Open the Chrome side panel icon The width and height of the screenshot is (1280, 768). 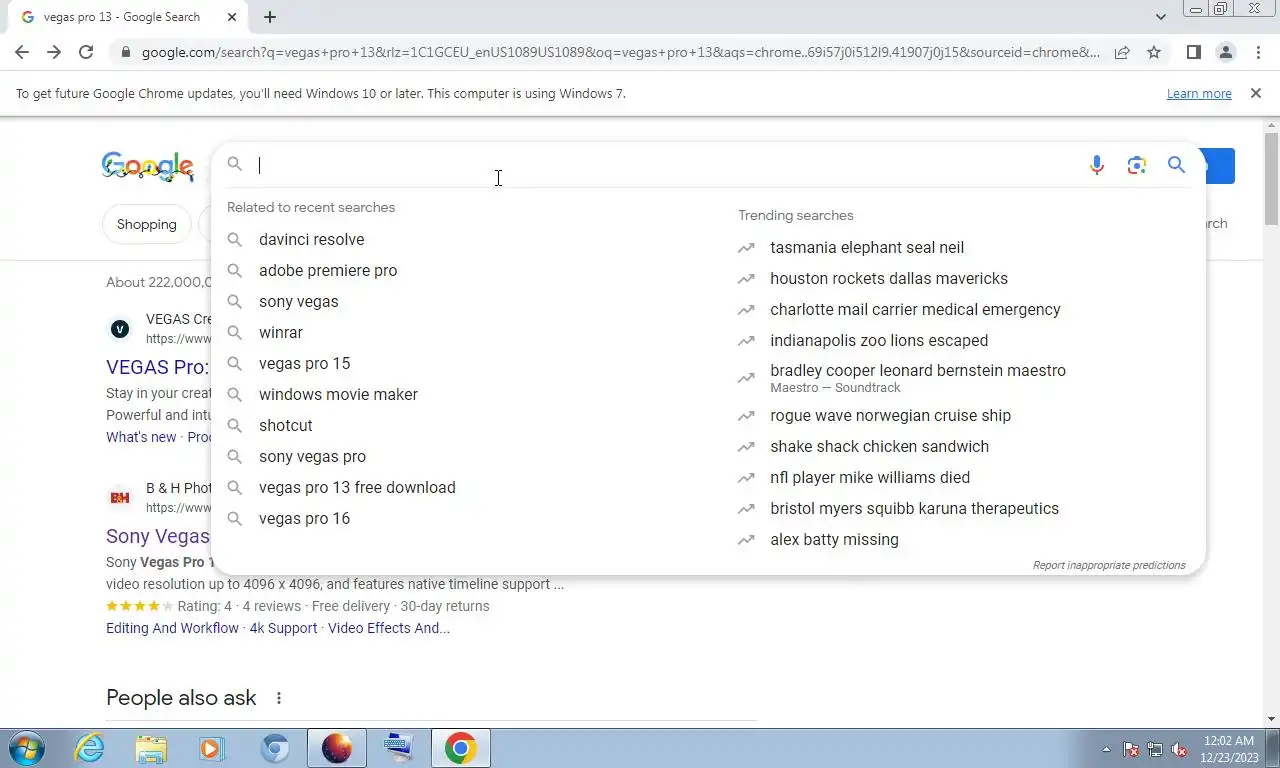click(x=1193, y=52)
